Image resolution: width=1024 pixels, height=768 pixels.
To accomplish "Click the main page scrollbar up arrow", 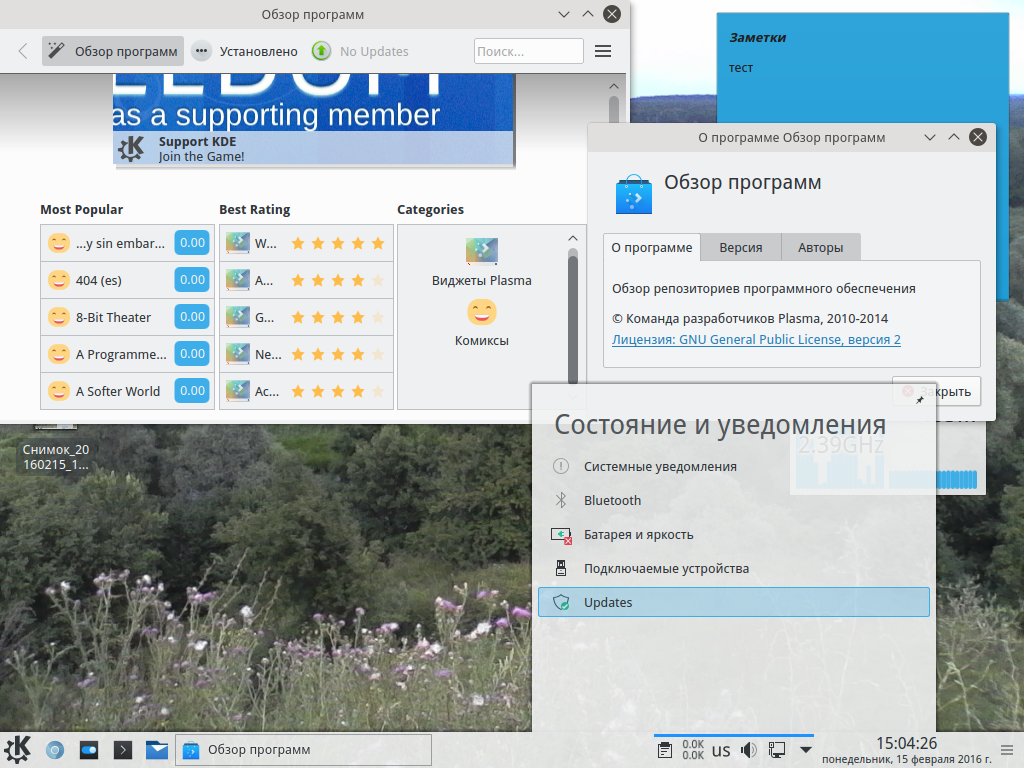I will (x=613, y=86).
